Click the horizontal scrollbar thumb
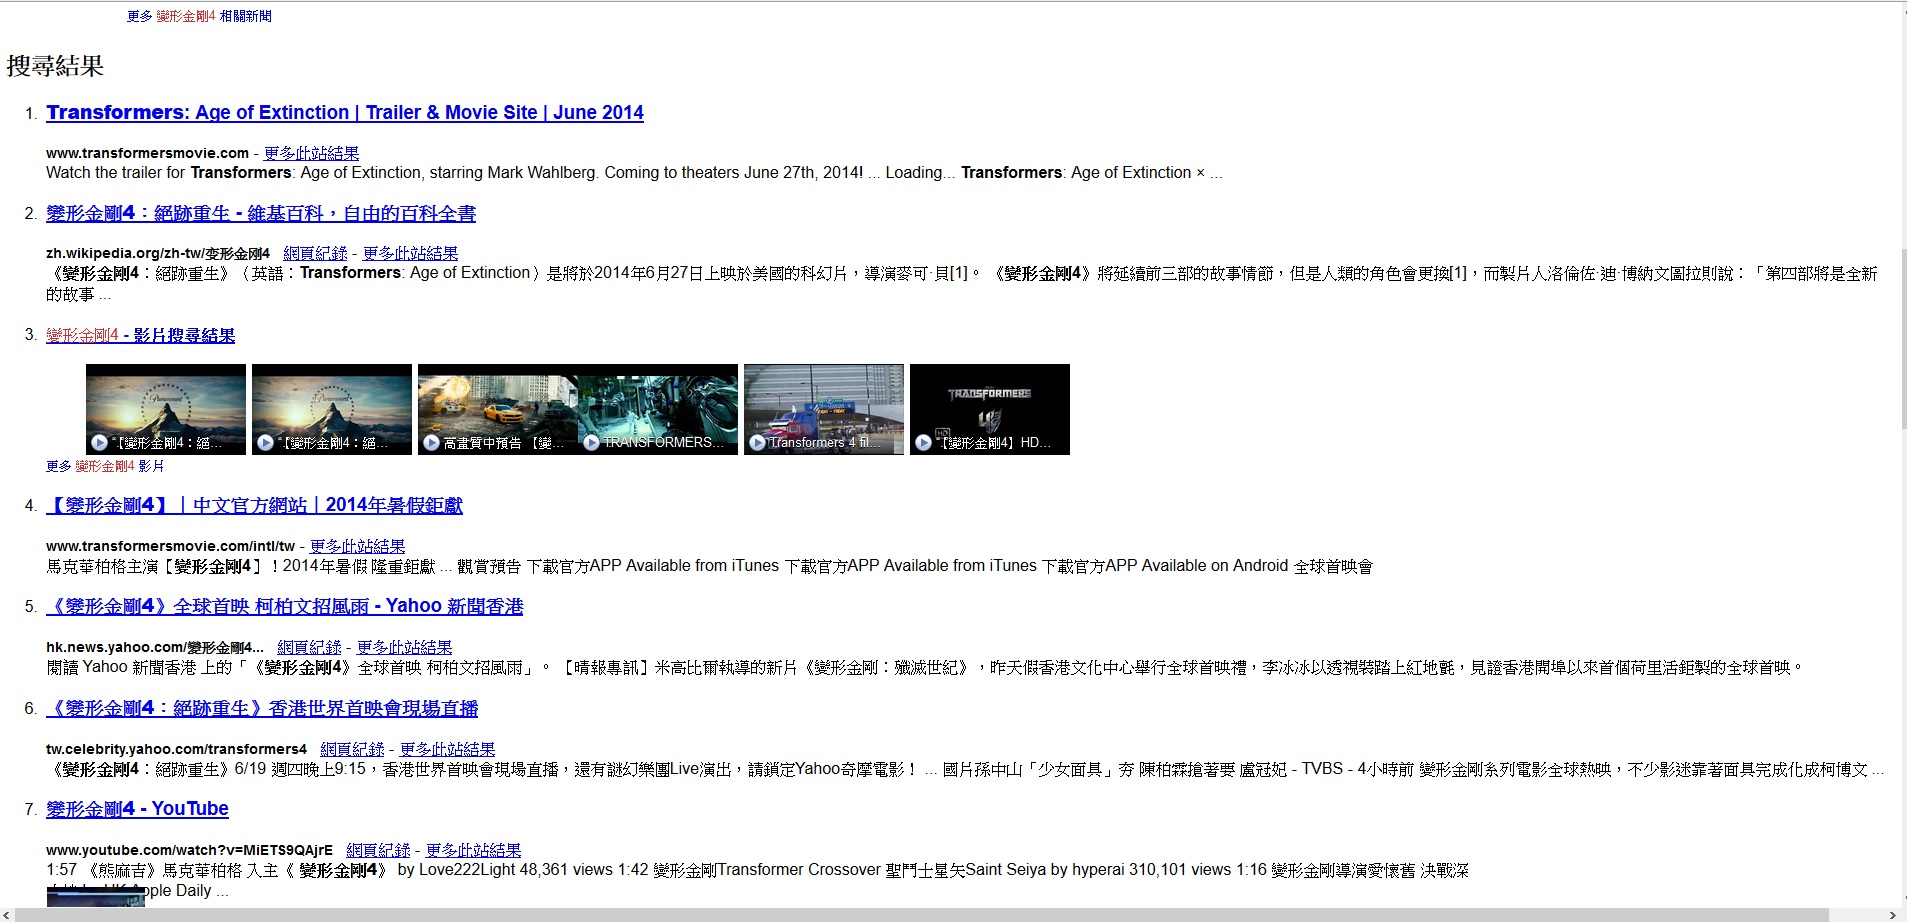Image resolution: width=1907 pixels, height=922 pixels. (922, 915)
